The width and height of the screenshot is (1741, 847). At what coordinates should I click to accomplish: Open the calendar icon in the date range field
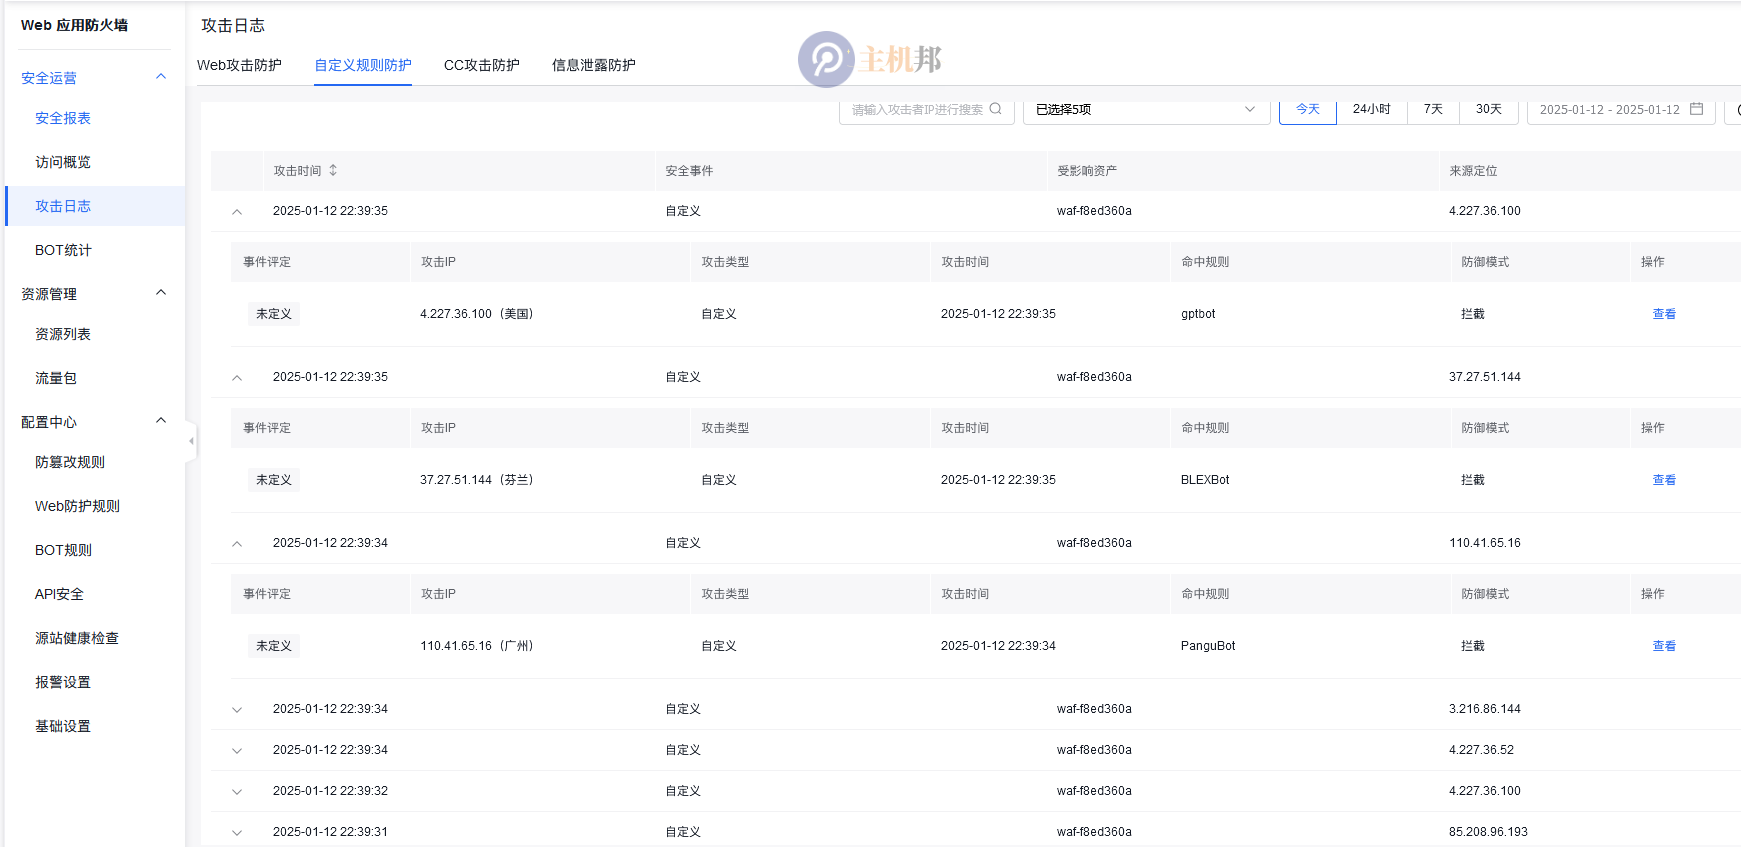click(x=1696, y=109)
